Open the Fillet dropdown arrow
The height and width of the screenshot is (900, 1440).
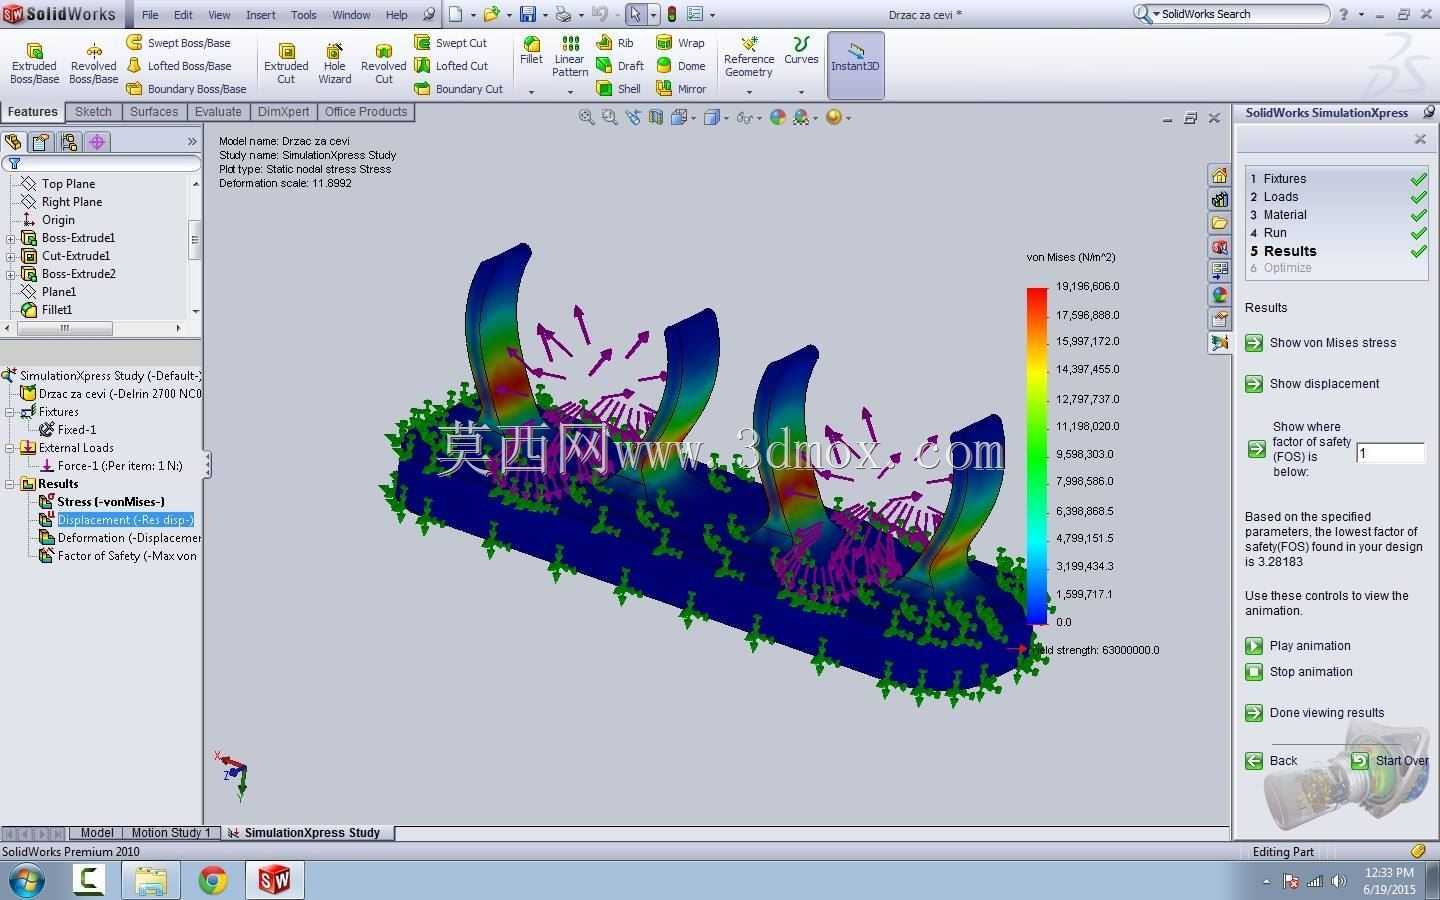coord(531,92)
